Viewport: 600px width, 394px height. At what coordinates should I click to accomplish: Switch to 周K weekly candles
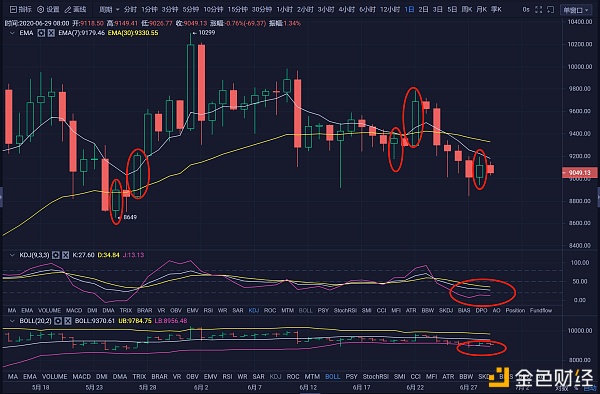(467, 9)
